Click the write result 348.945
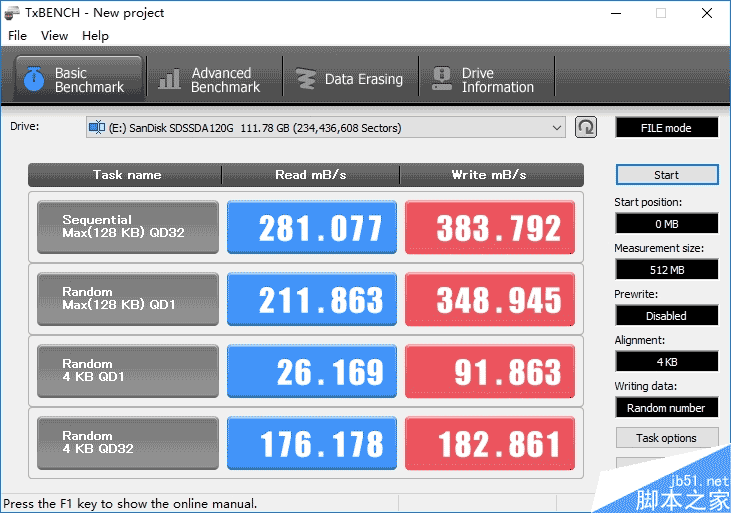 point(490,299)
